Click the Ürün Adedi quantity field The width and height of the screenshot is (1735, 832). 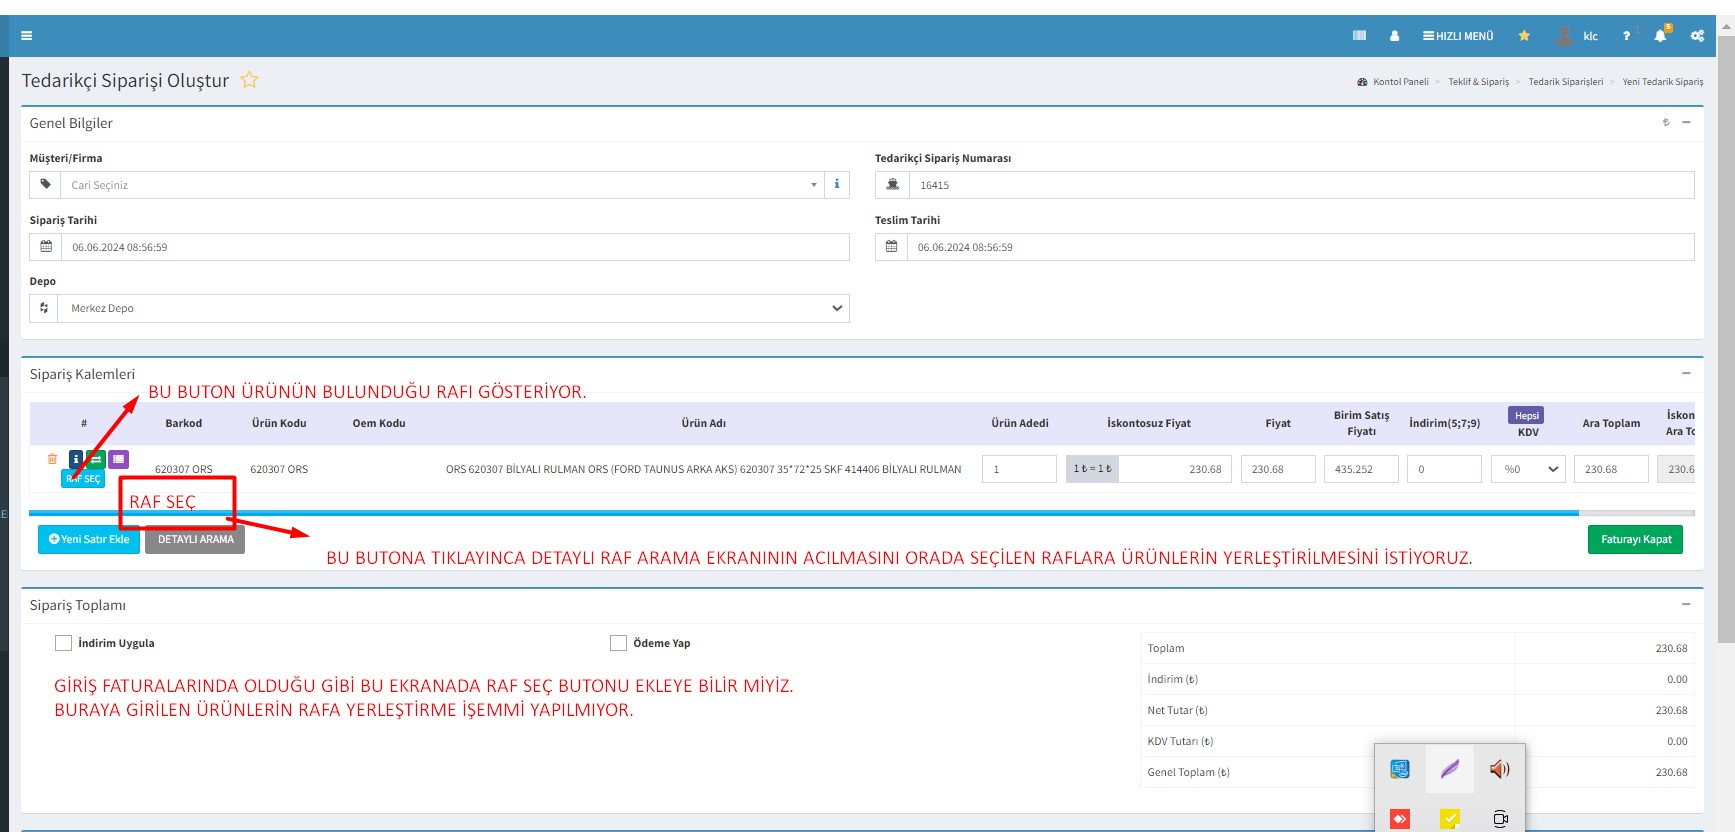(x=1018, y=469)
